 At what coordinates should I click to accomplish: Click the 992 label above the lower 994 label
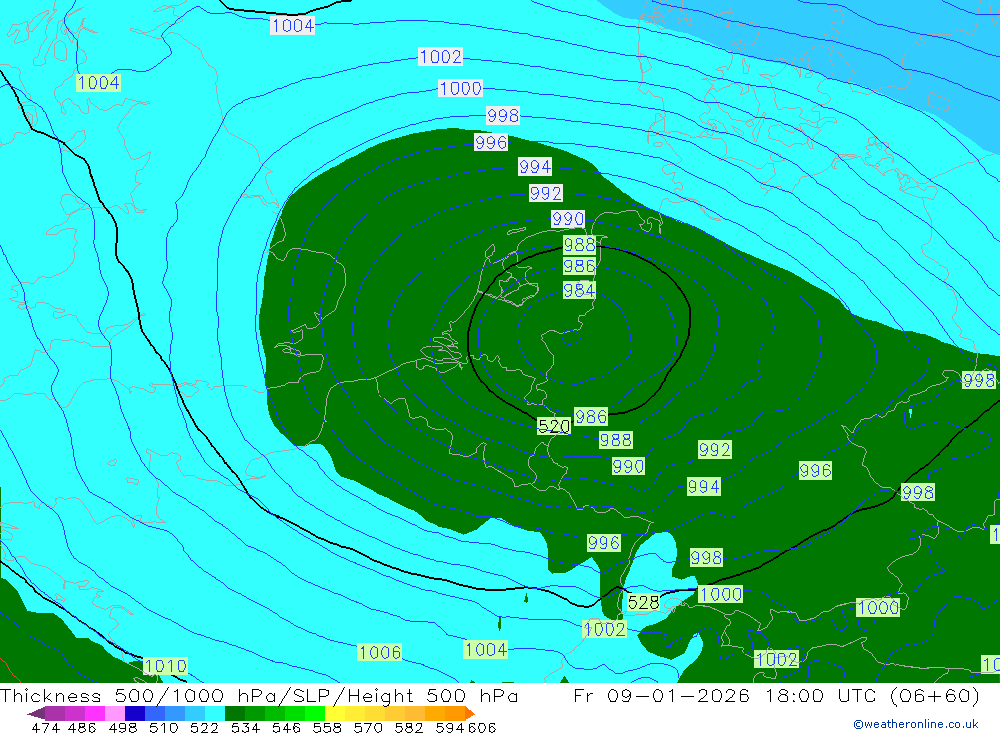714,449
